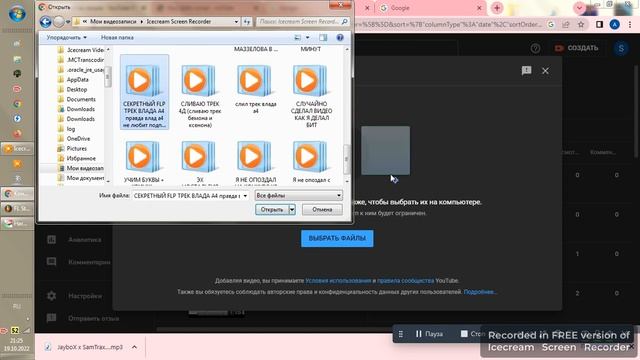Click the file name input field
This screenshot has height=360, width=640.
pyautogui.click(x=187, y=196)
